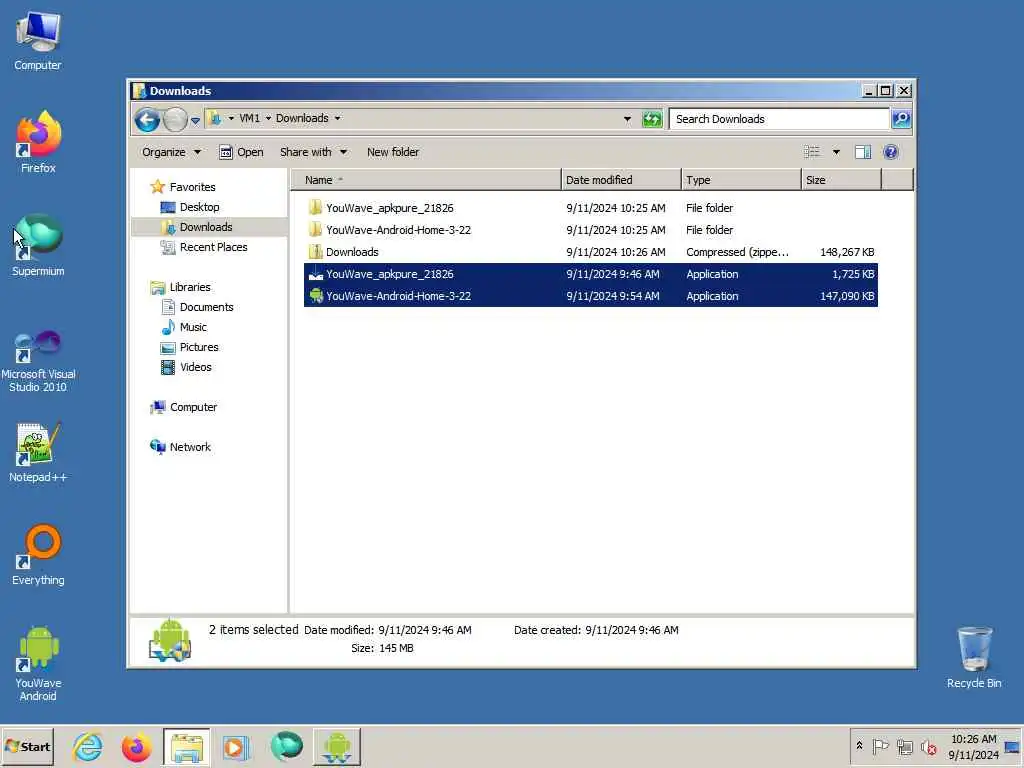Click the greyed Forward navigation button
This screenshot has height=768, width=1024.
point(175,120)
